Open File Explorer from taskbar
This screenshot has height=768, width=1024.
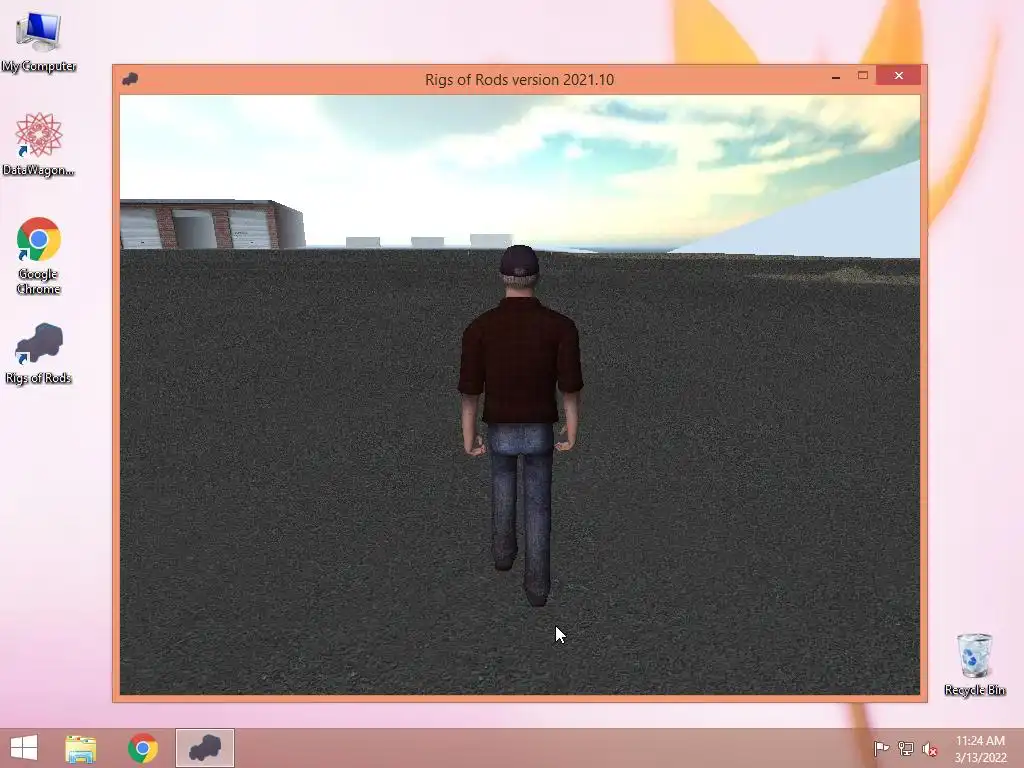click(x=81, y=748)
